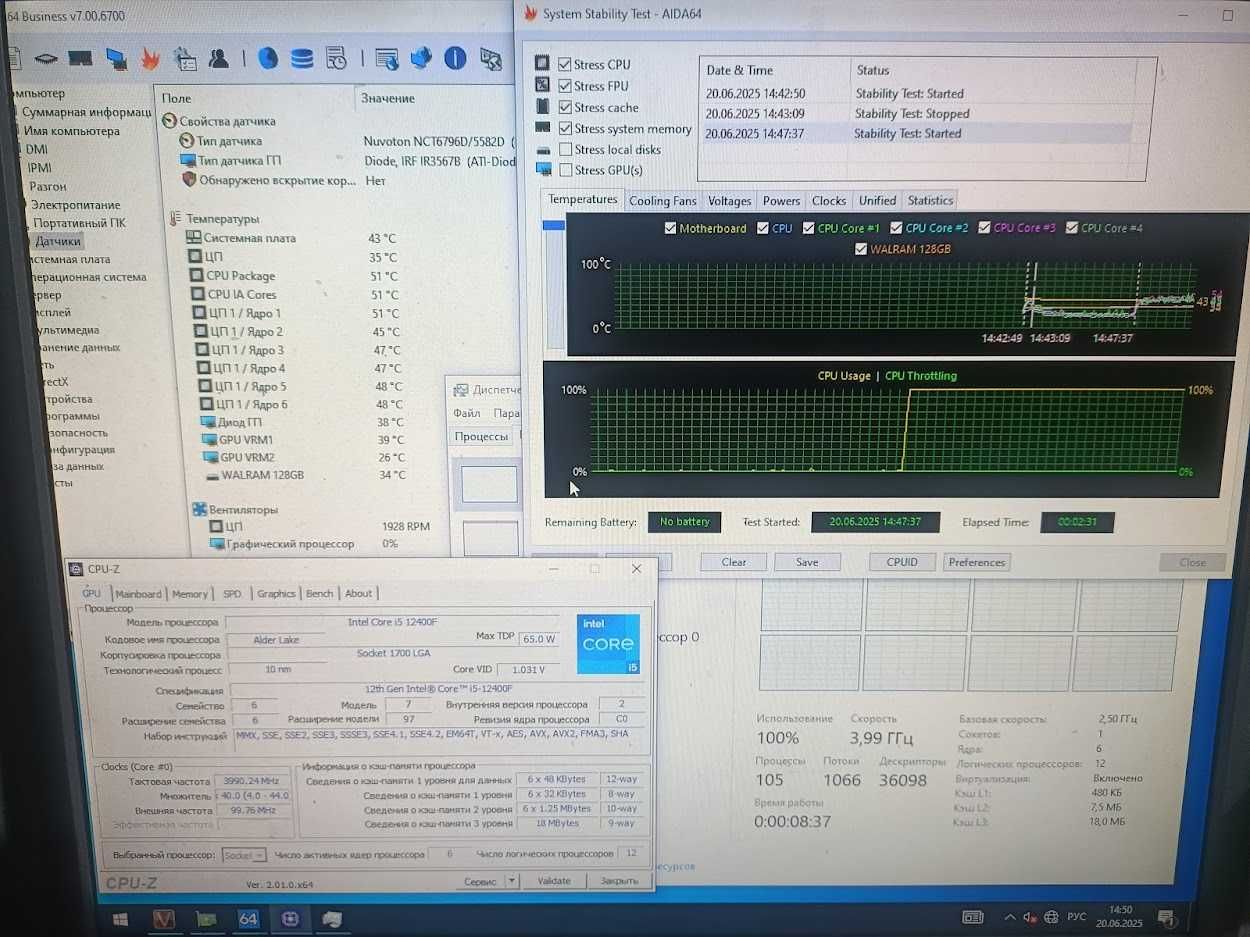Click the list-with-globe icon in AIDA64 toolbar

(387, 58)
